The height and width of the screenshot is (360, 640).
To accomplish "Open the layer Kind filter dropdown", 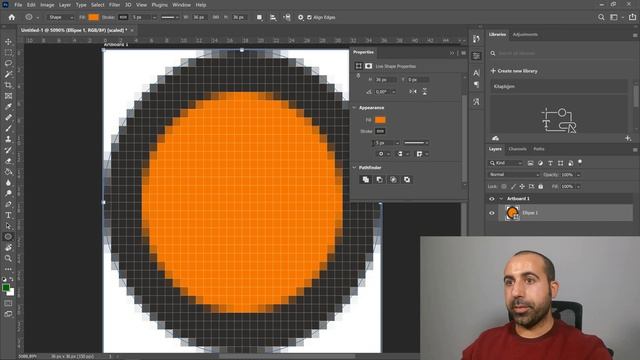I will pyautogui.click(x=506, y=163).
